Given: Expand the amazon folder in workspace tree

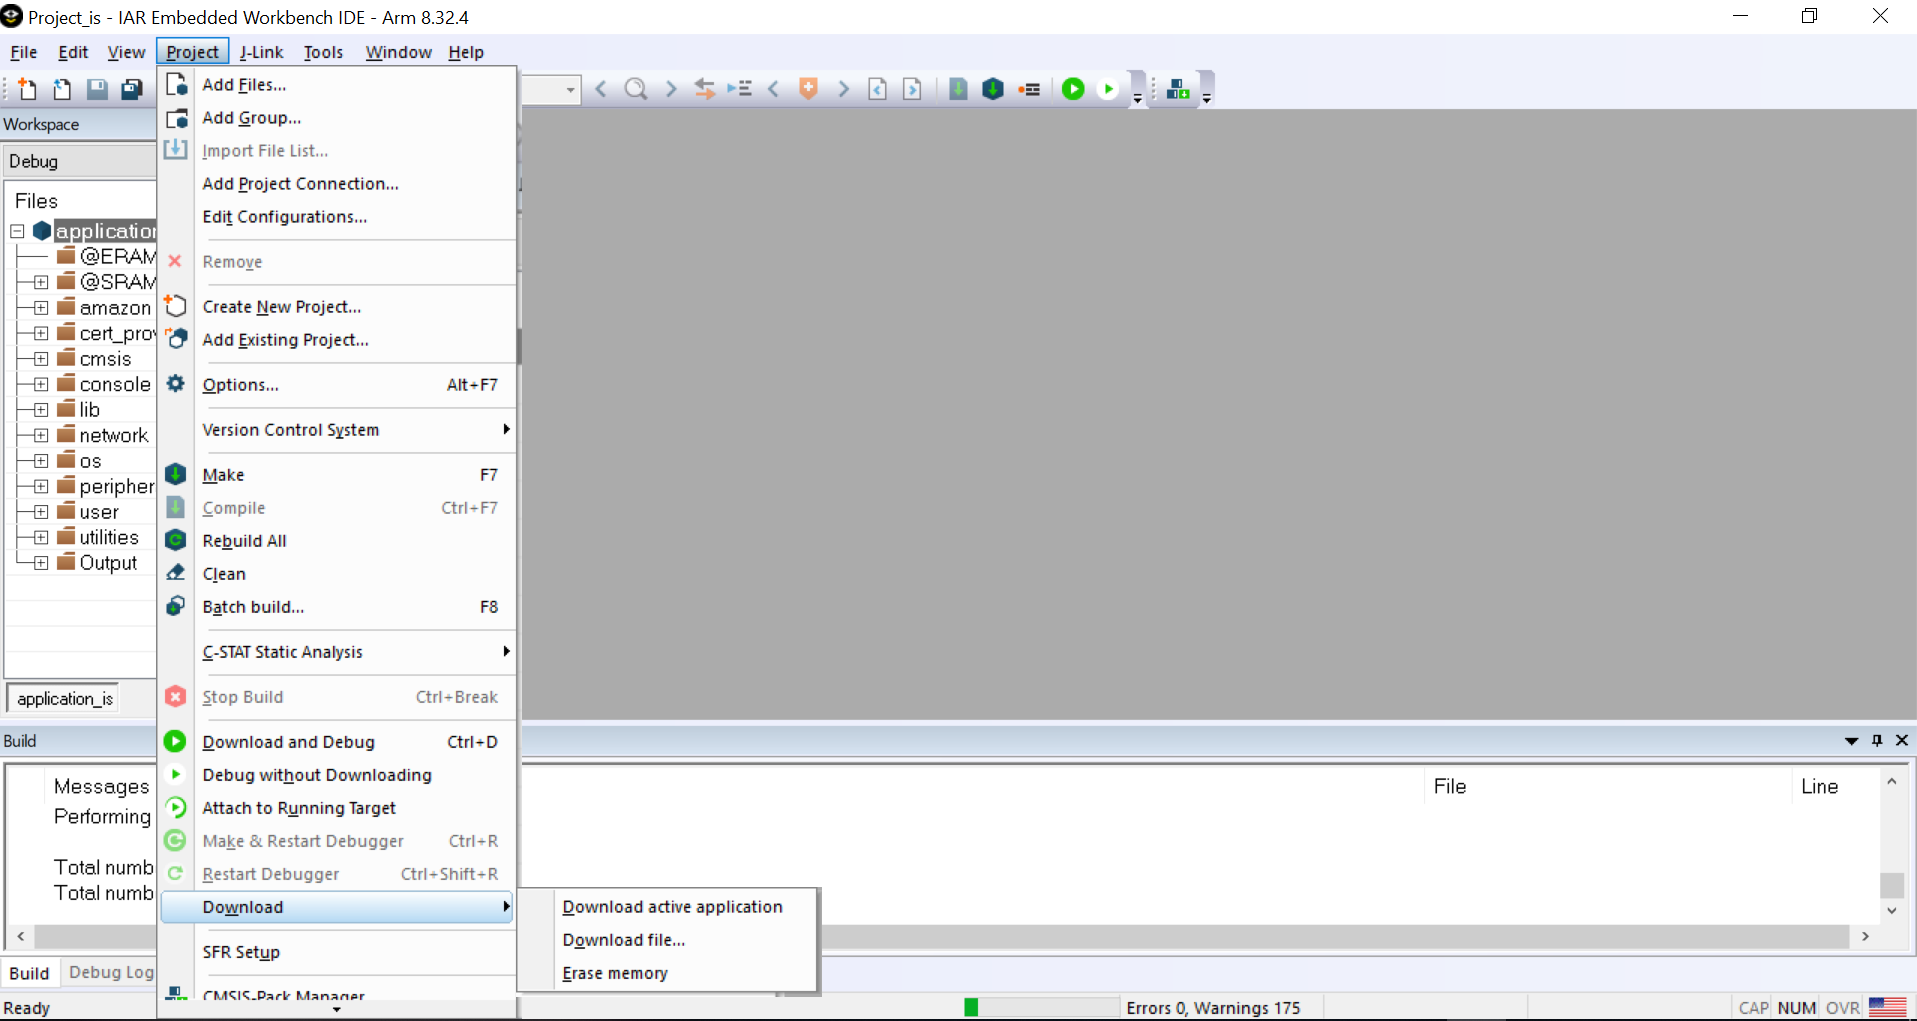Looking at the screenshot, I should click(x=41, y=308).
